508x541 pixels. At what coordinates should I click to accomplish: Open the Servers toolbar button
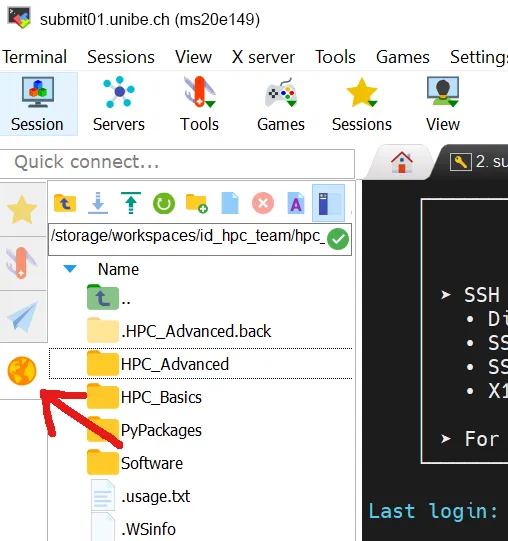(119, 104)
